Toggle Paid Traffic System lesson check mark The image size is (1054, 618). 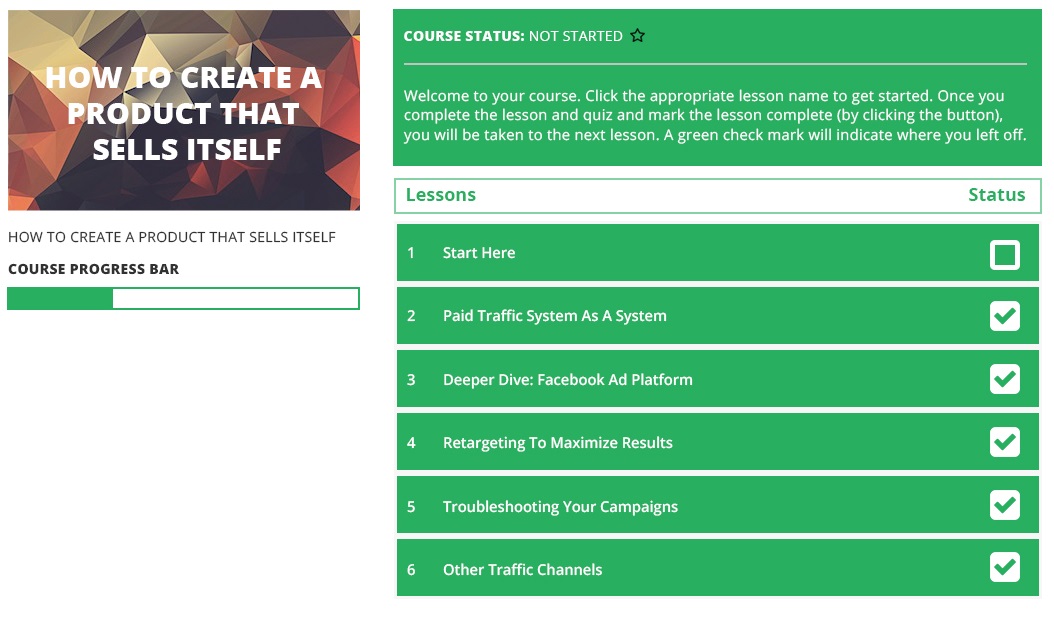point(1004,317)
